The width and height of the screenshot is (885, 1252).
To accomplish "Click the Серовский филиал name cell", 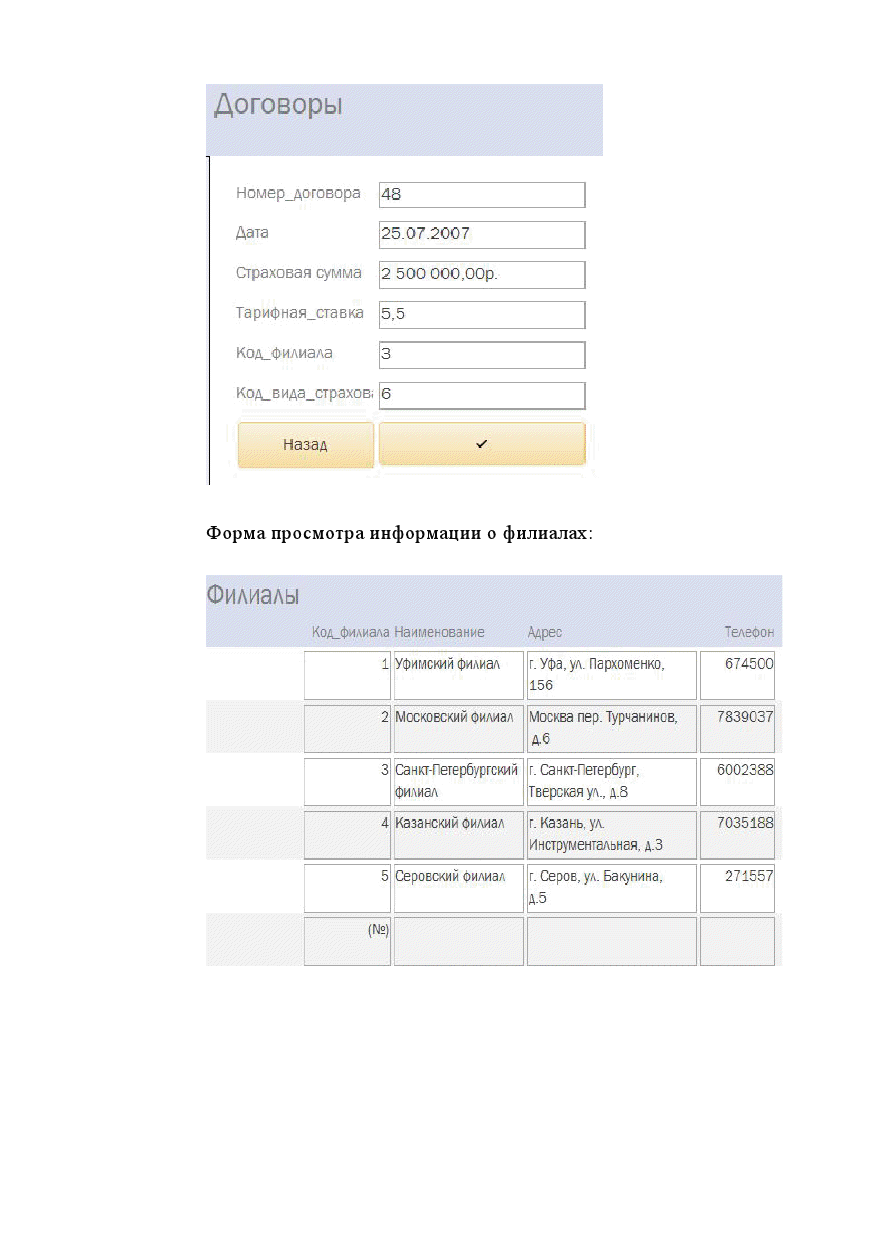I will tap(458, 887).
